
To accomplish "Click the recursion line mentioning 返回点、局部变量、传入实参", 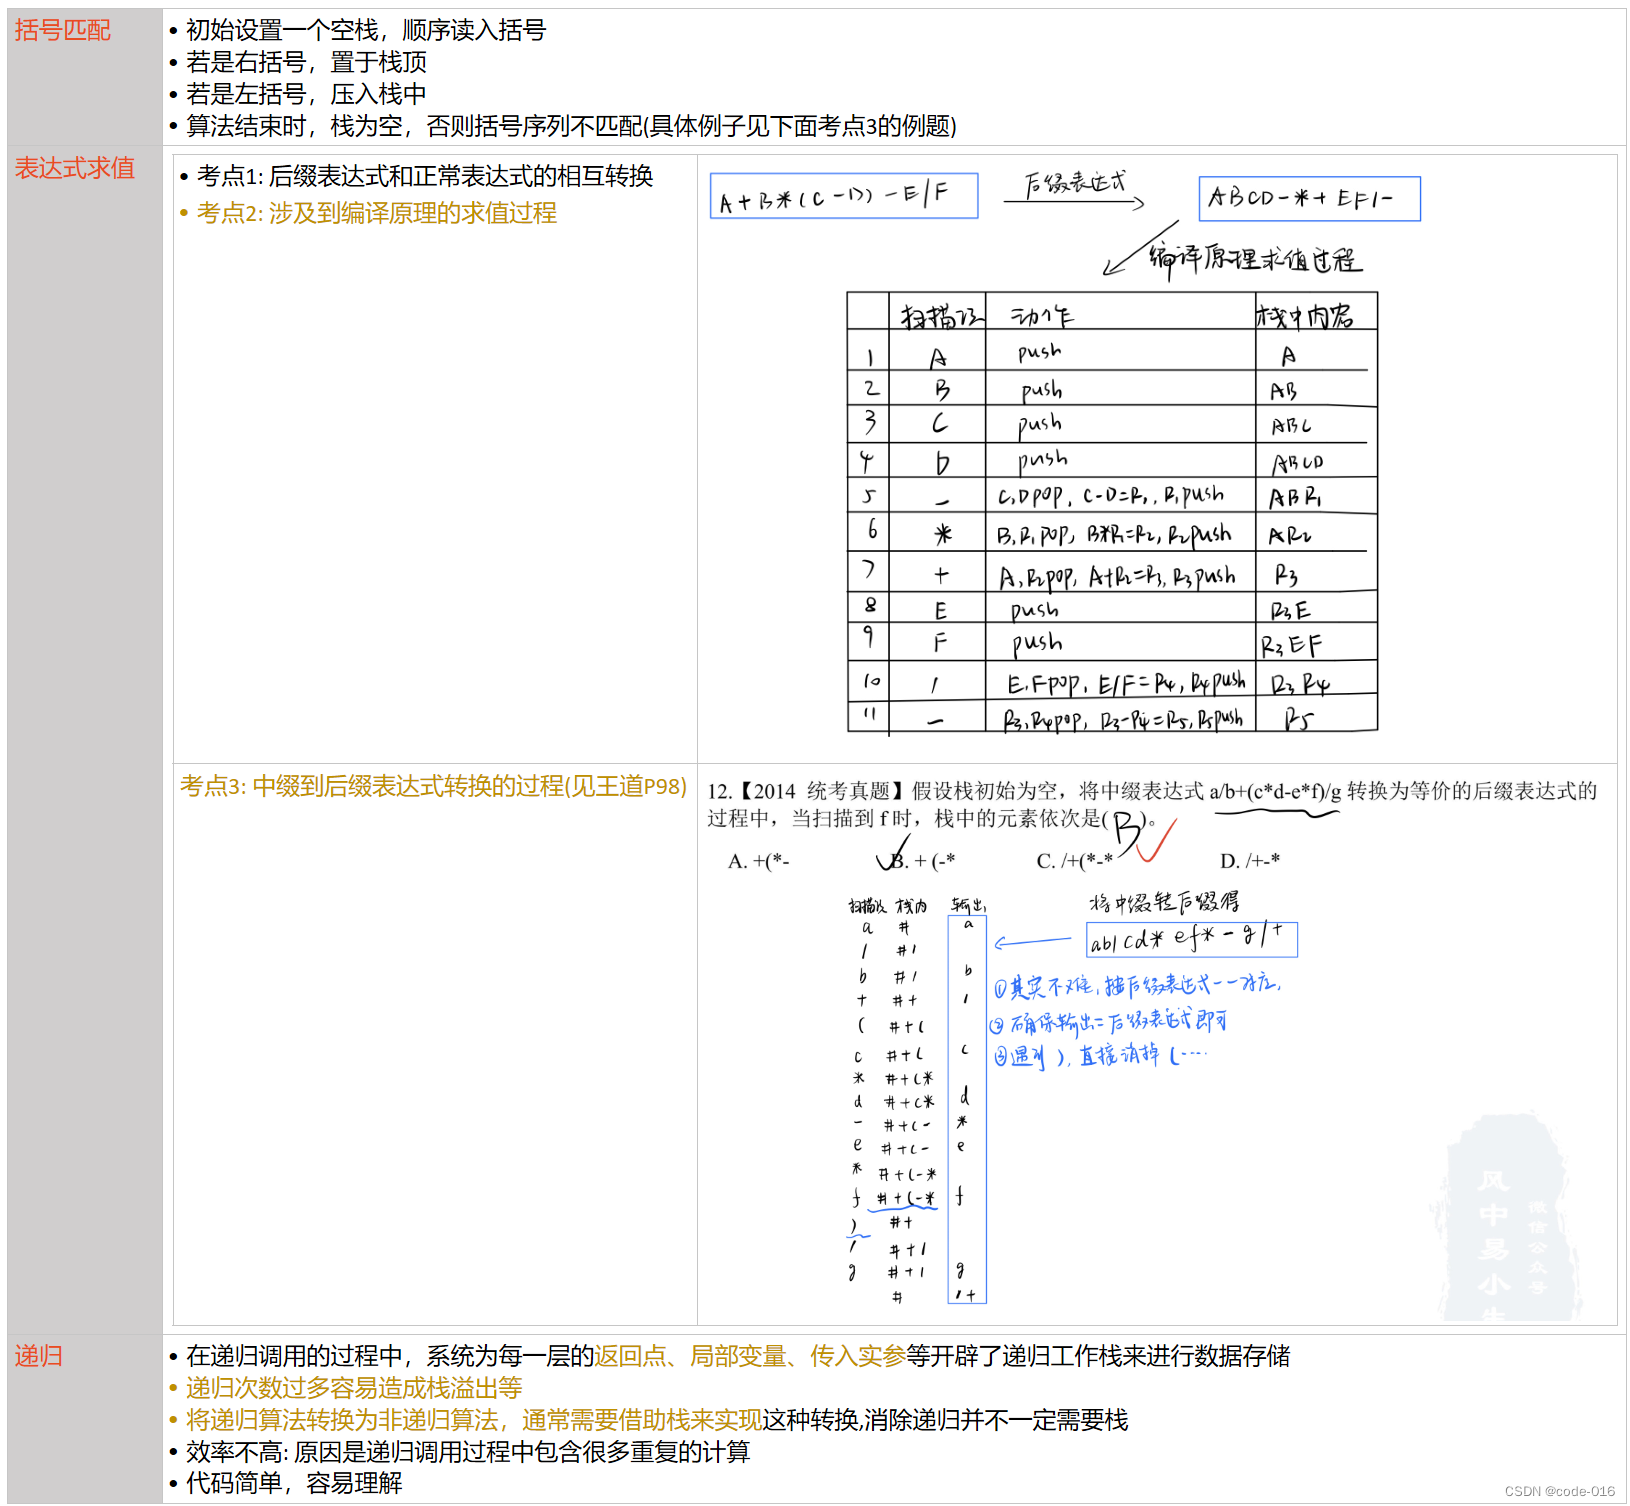I will tap(738, 1356).
